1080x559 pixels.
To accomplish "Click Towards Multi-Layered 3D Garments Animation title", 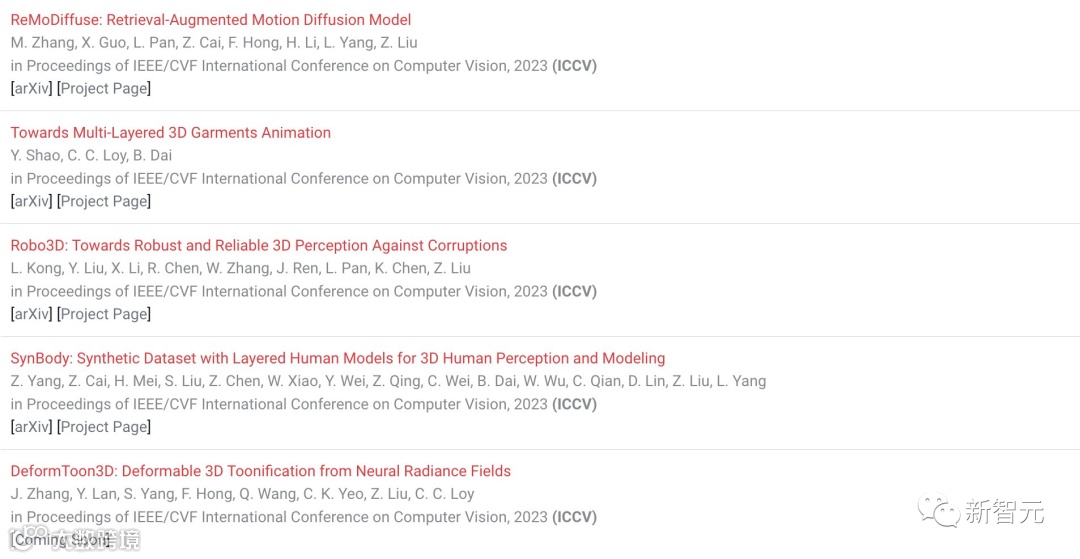I will (x=170, y=132).
